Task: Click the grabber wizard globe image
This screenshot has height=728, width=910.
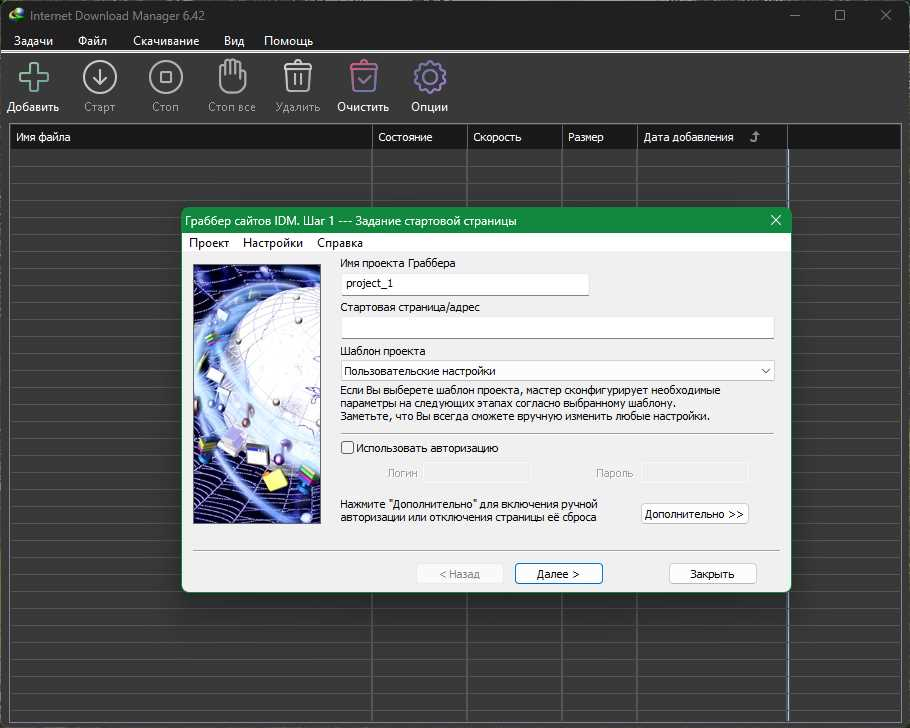Action: click(257, 394)
